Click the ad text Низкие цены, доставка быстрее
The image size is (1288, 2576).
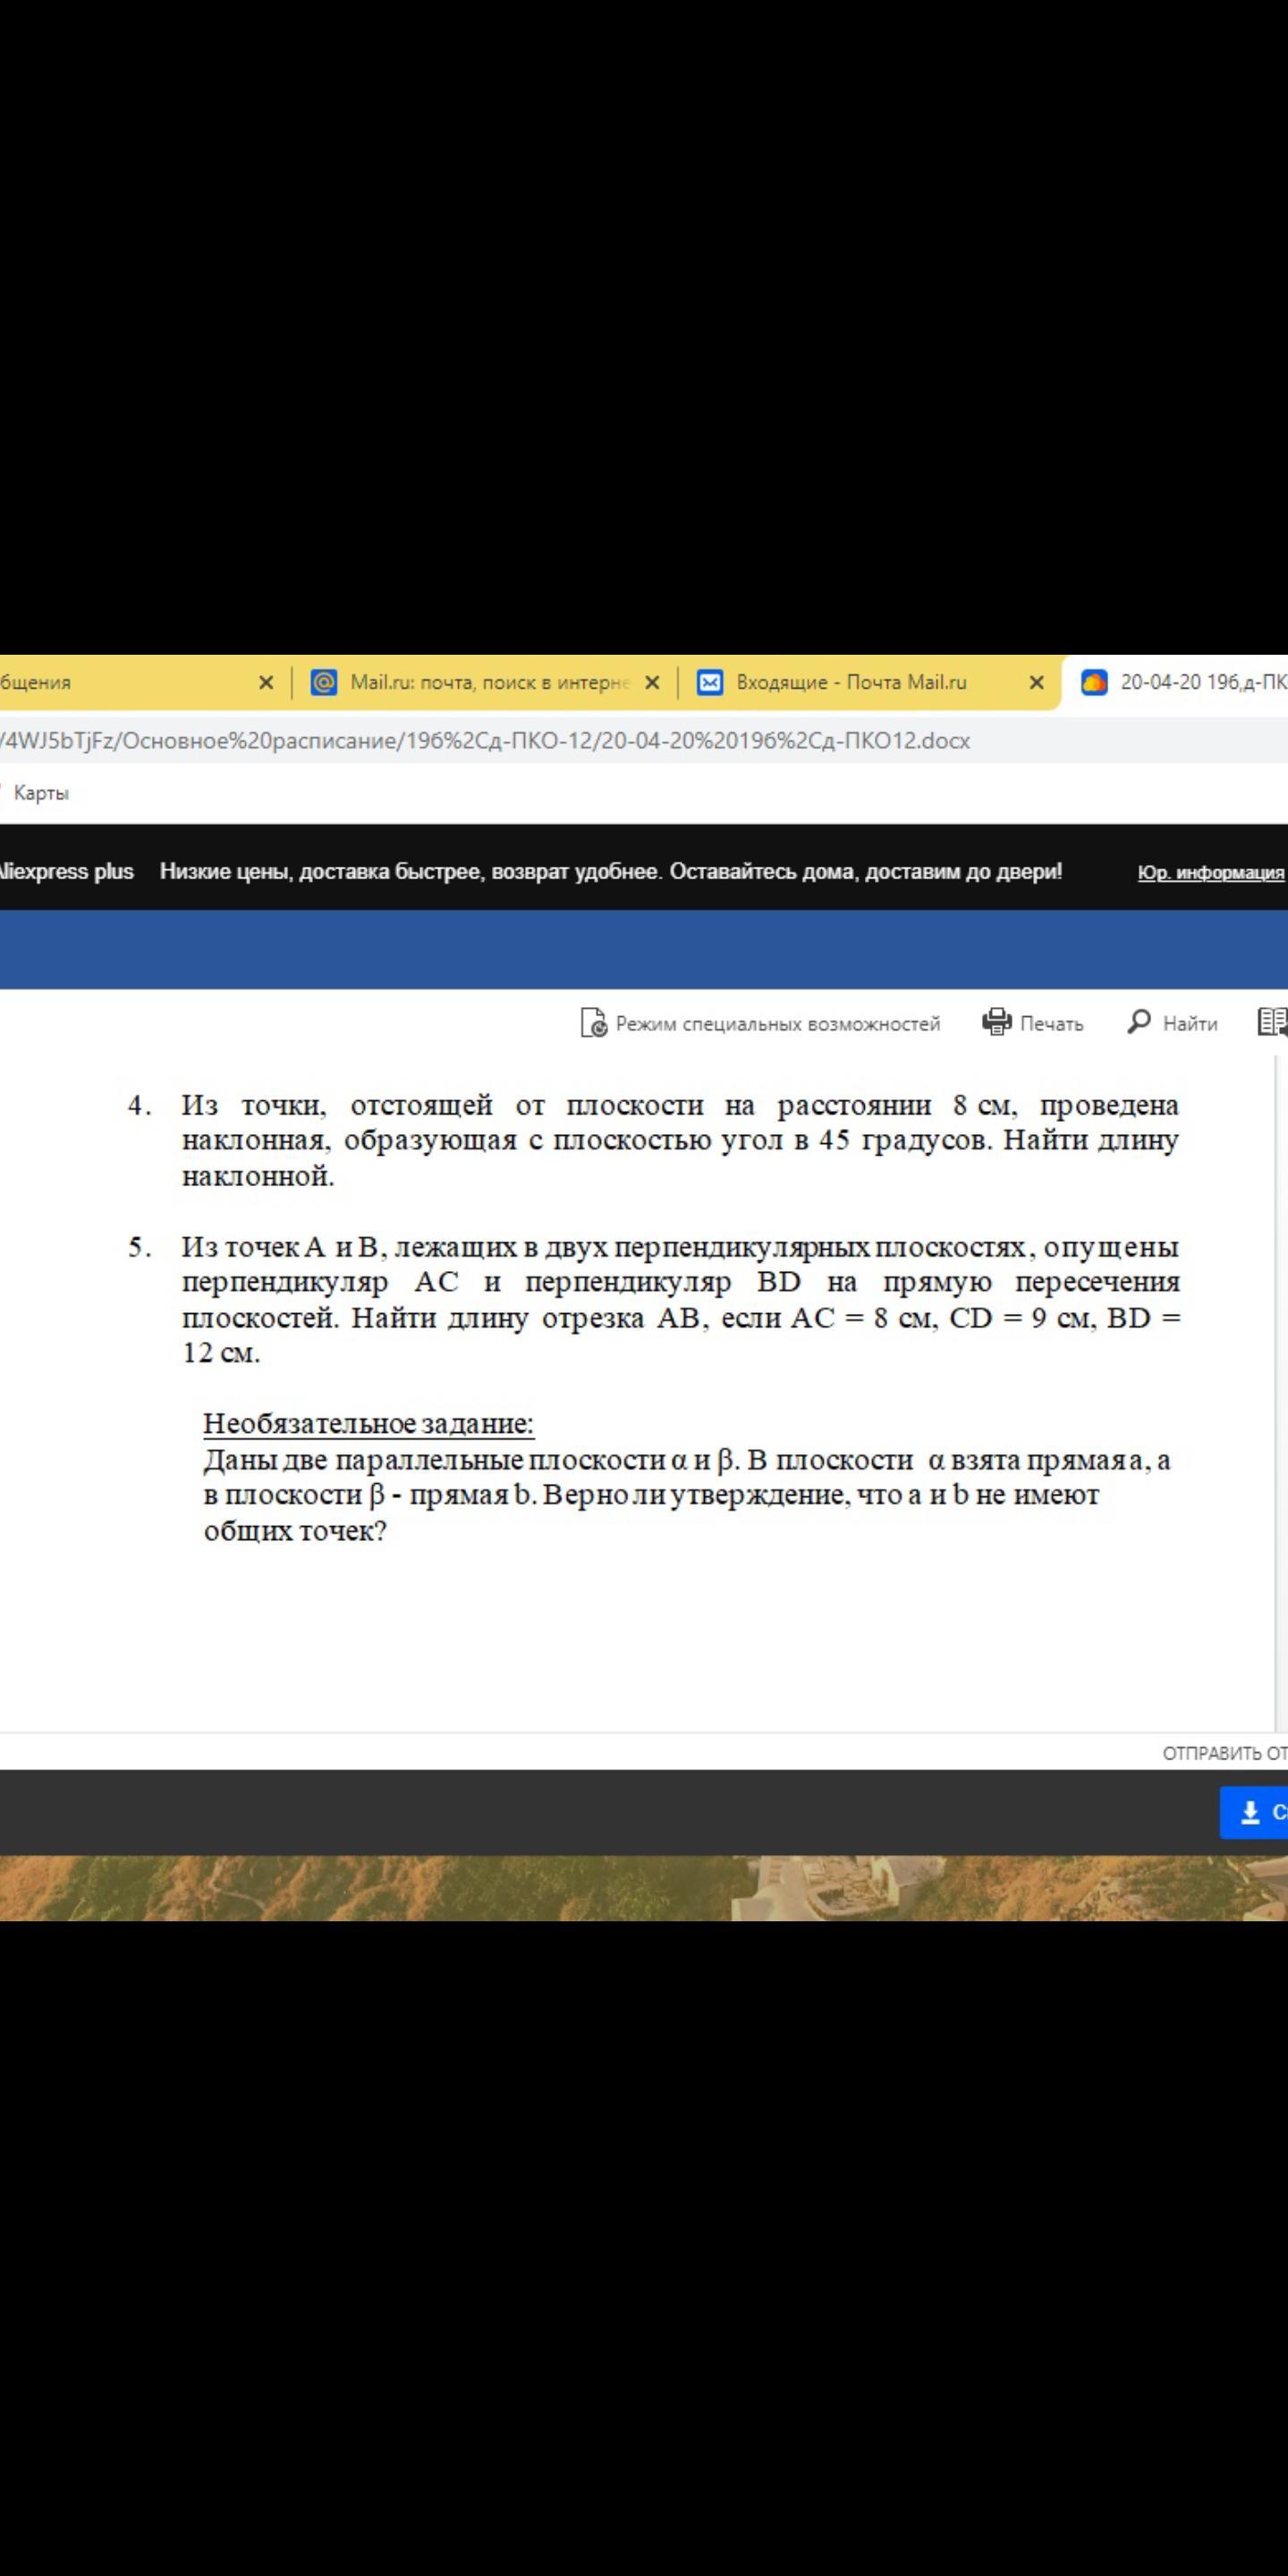point(611,871)
